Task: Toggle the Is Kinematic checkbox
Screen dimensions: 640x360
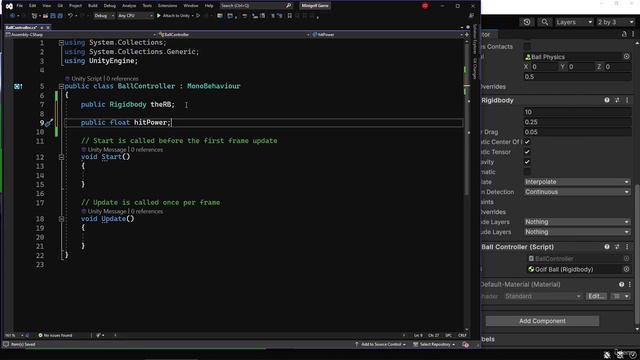Action: 527,172
